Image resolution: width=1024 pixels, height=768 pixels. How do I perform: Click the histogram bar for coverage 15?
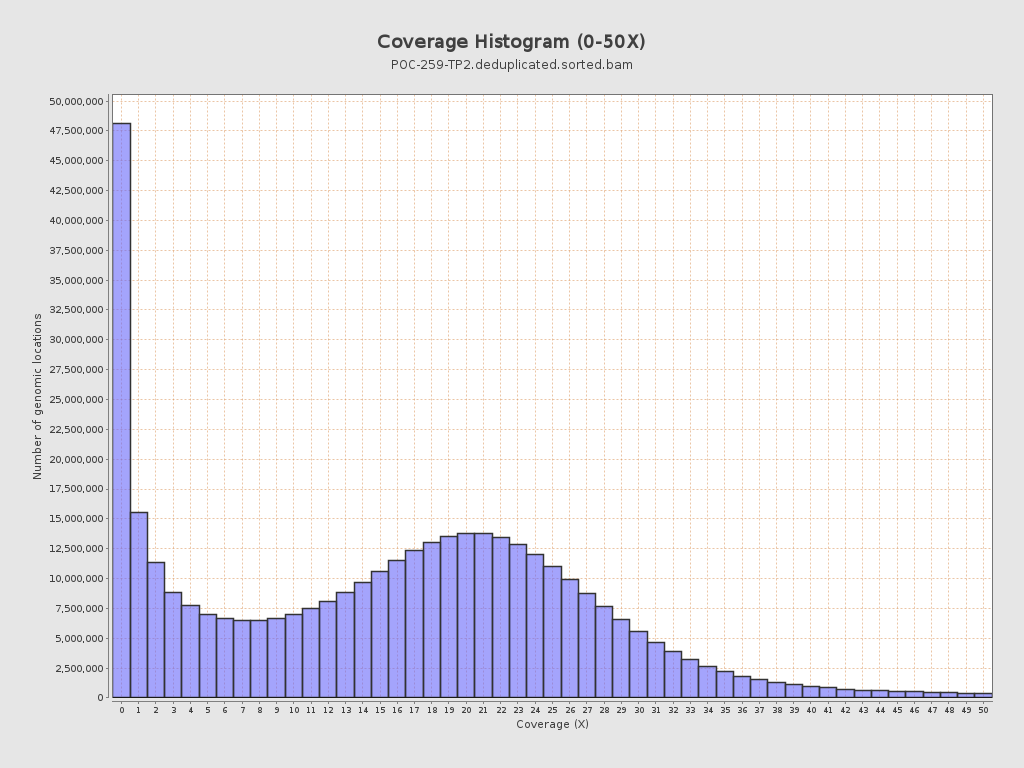tap(380, 635)
